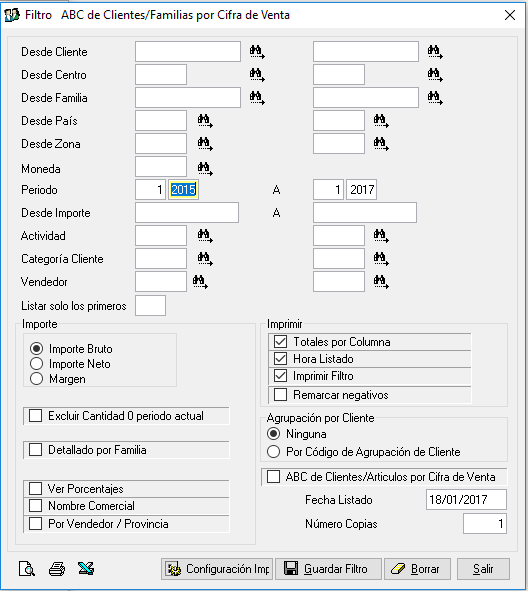
Task: Enable Ver Porcentajes option
Action: 35,488
